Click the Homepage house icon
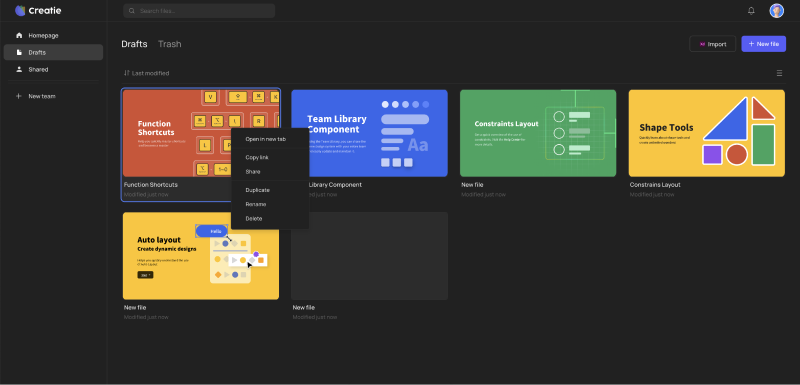 coord(19,36)
